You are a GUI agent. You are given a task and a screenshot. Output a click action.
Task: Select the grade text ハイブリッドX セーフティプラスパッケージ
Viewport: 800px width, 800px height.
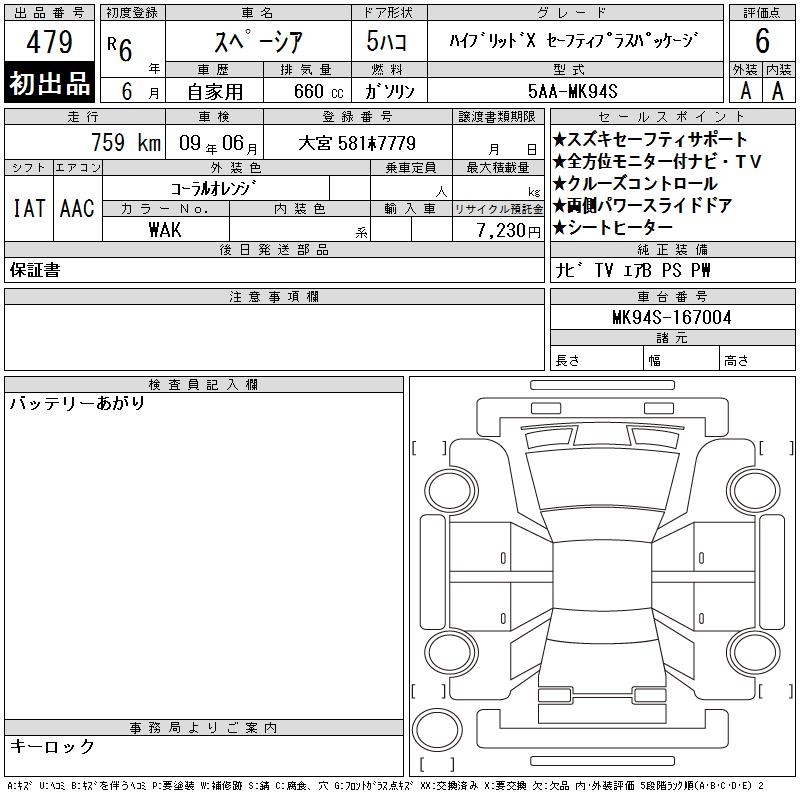(573, 40)
